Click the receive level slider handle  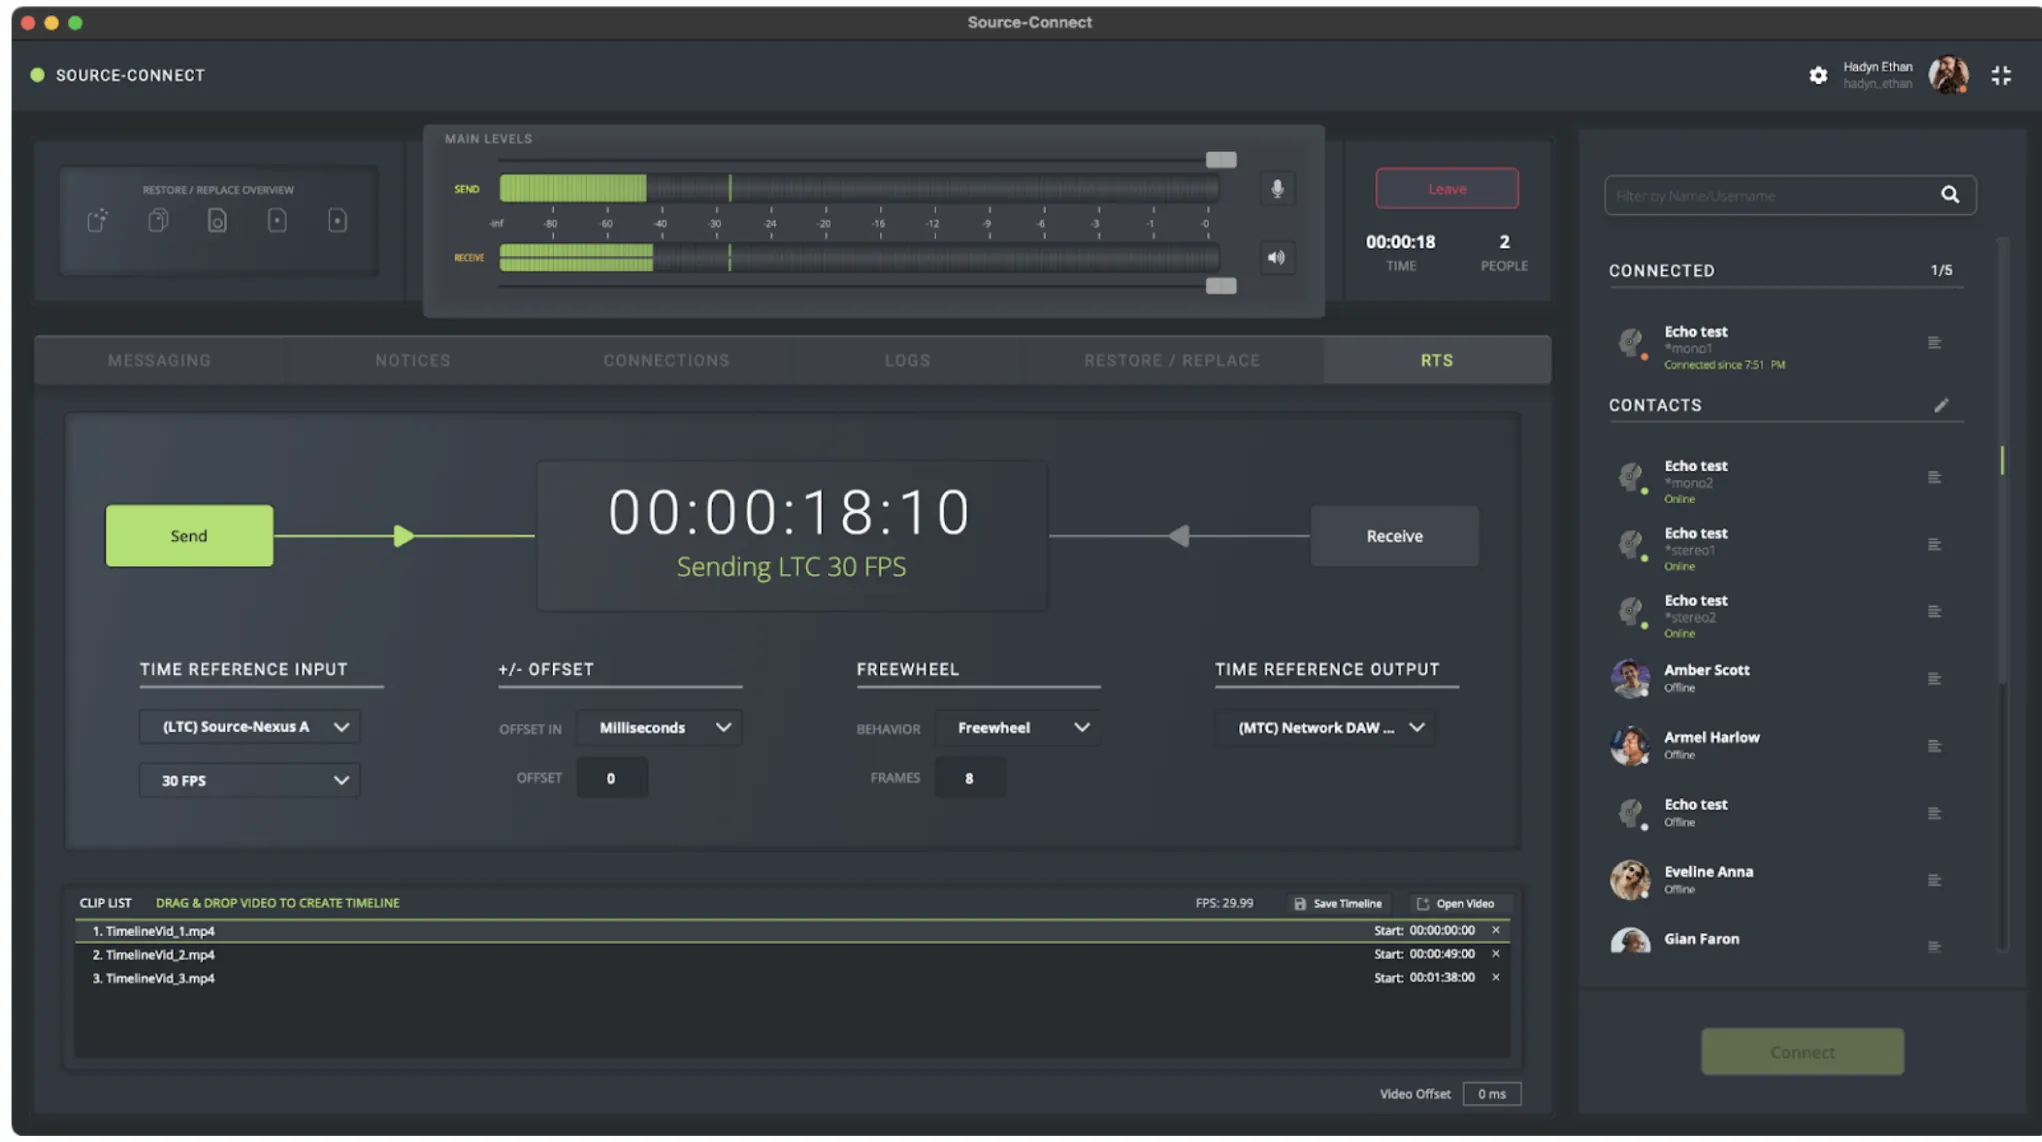[1221, 286]
